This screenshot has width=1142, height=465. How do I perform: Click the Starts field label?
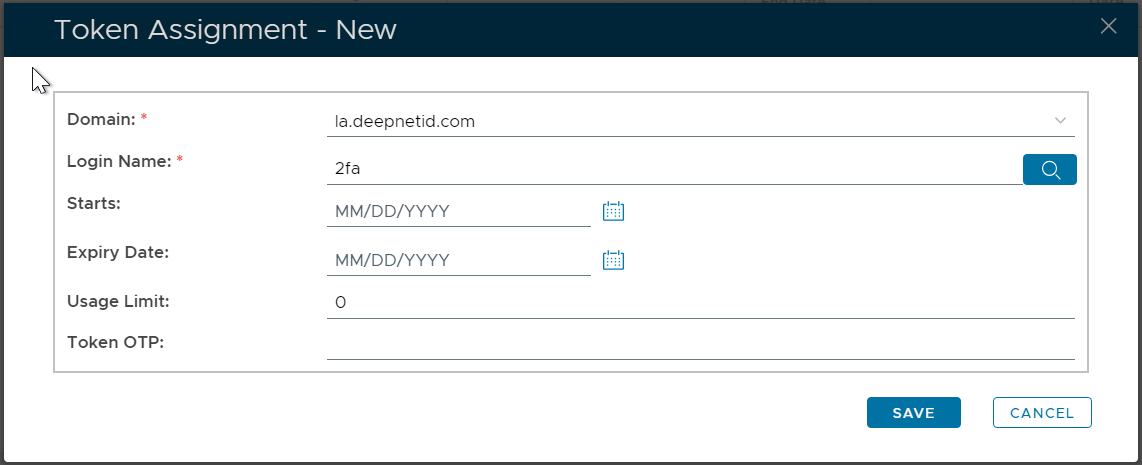[94, 202]
